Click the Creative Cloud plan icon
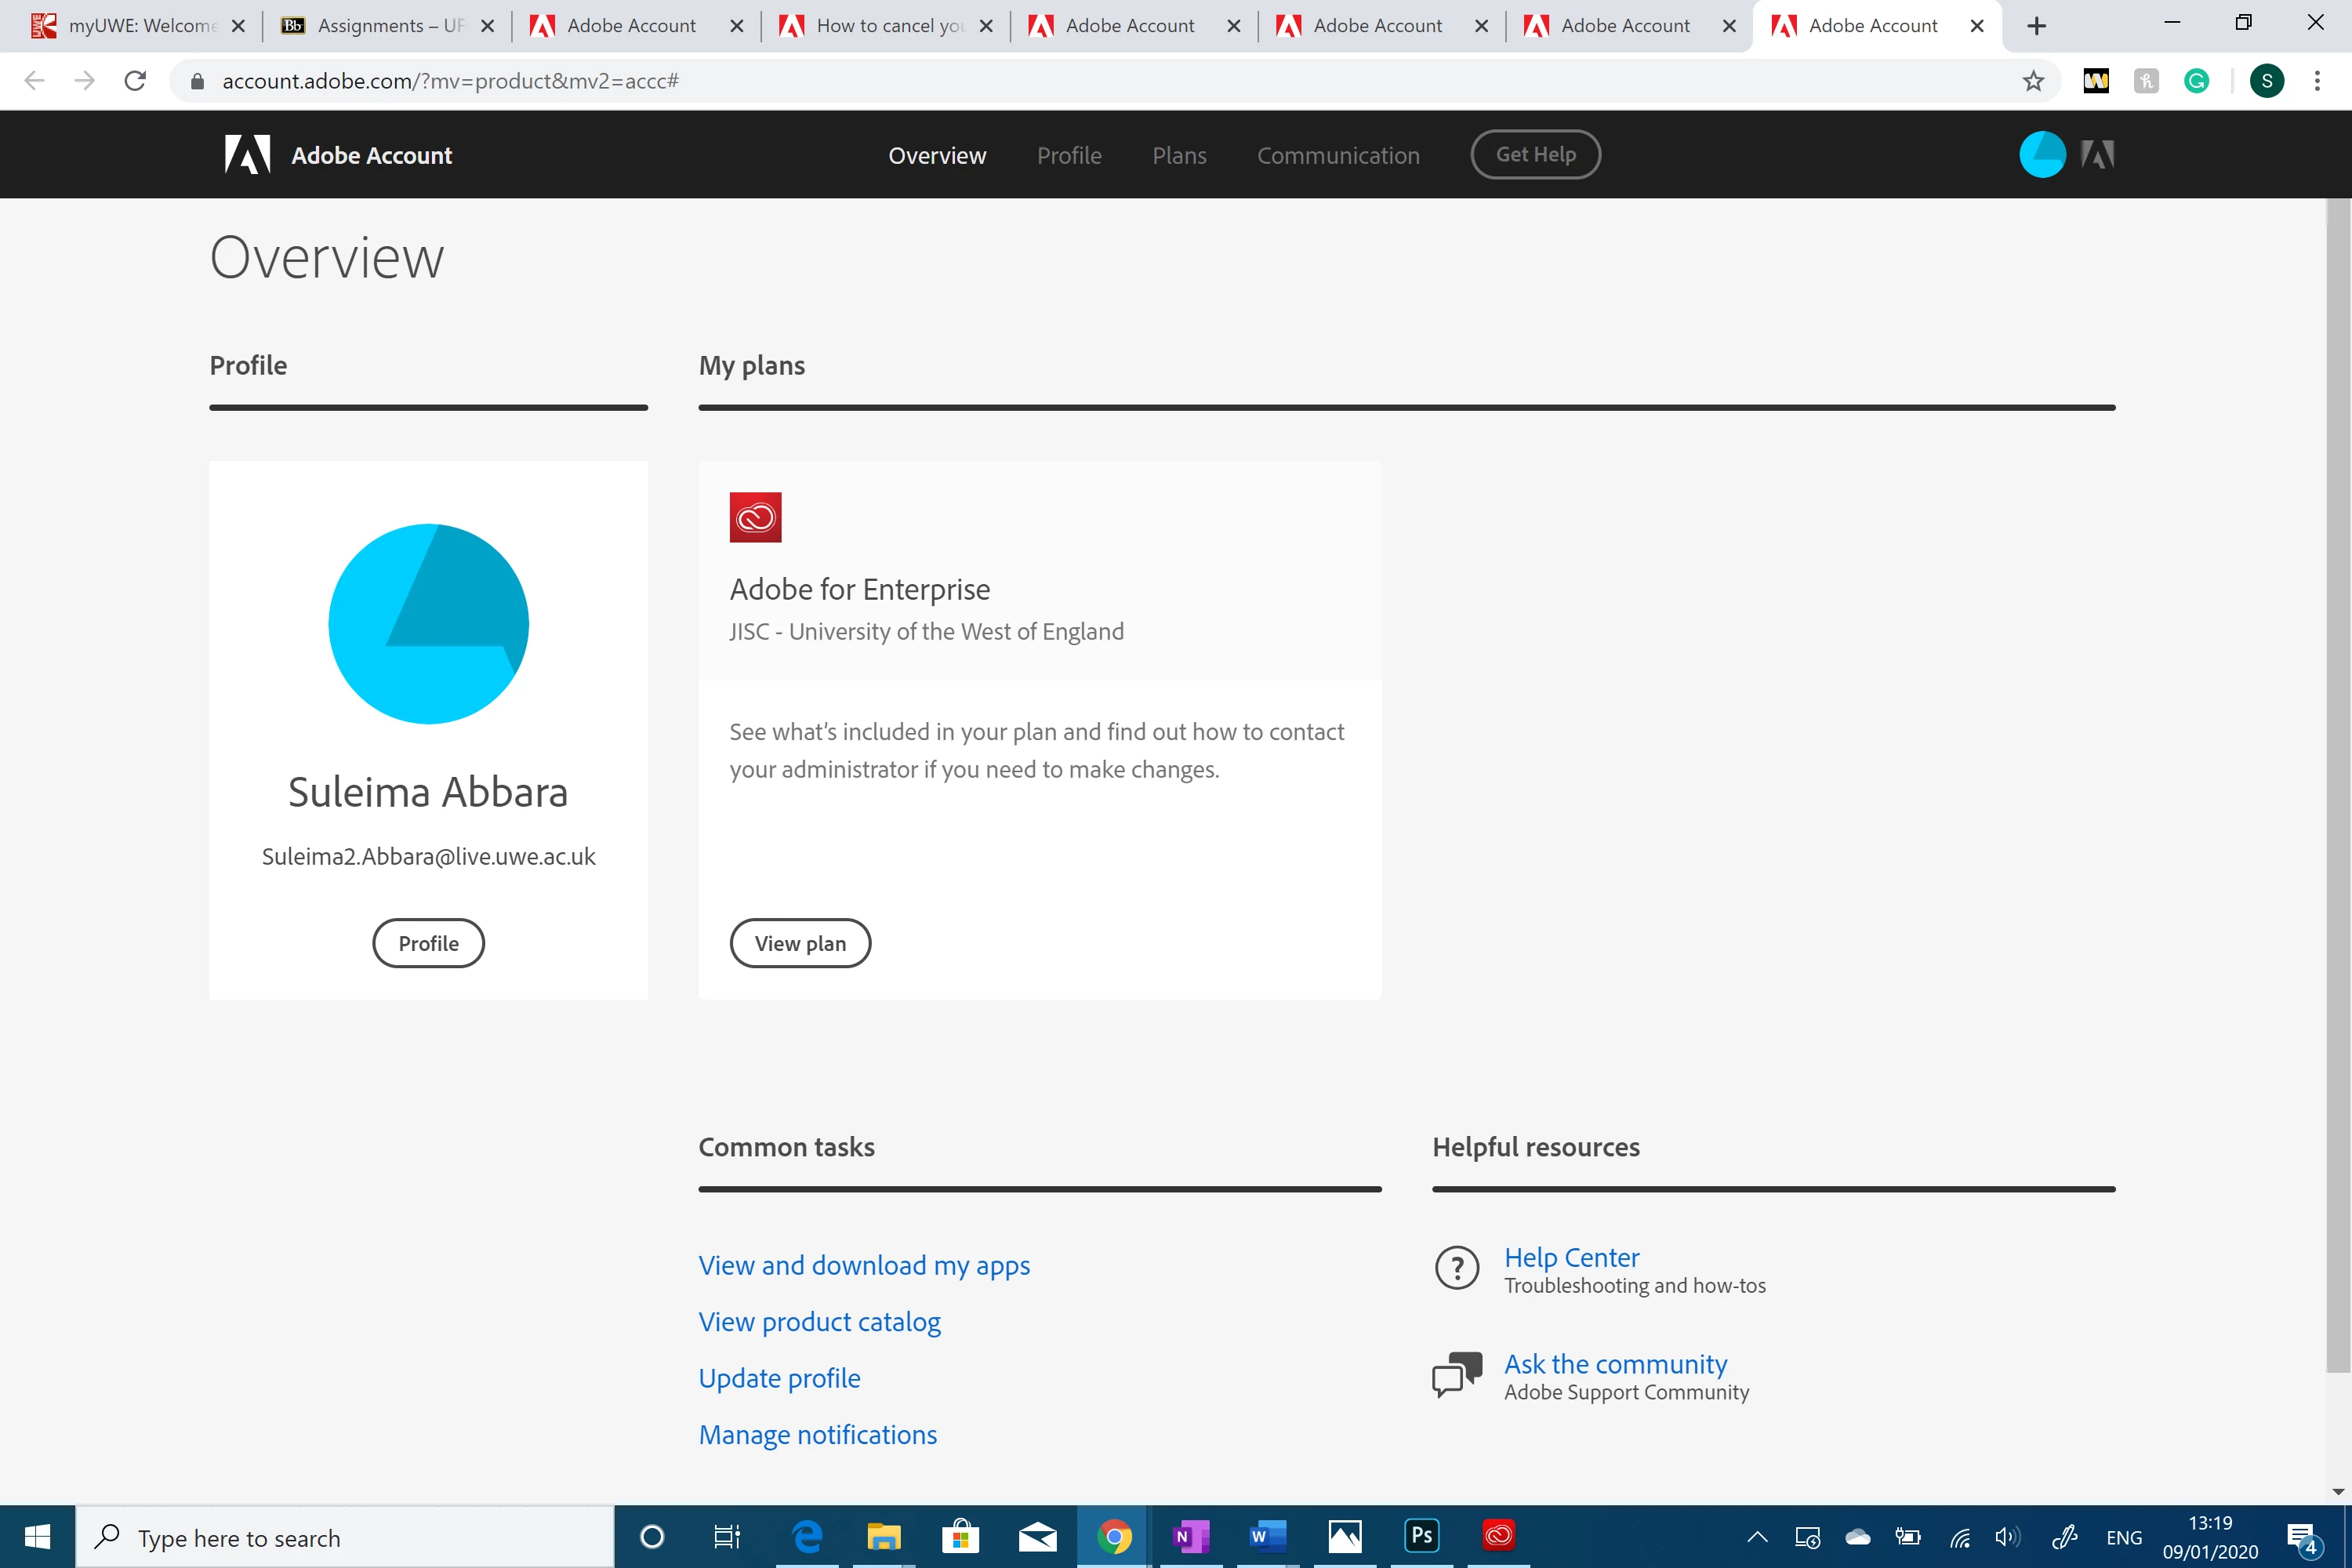 coord(755,517)
